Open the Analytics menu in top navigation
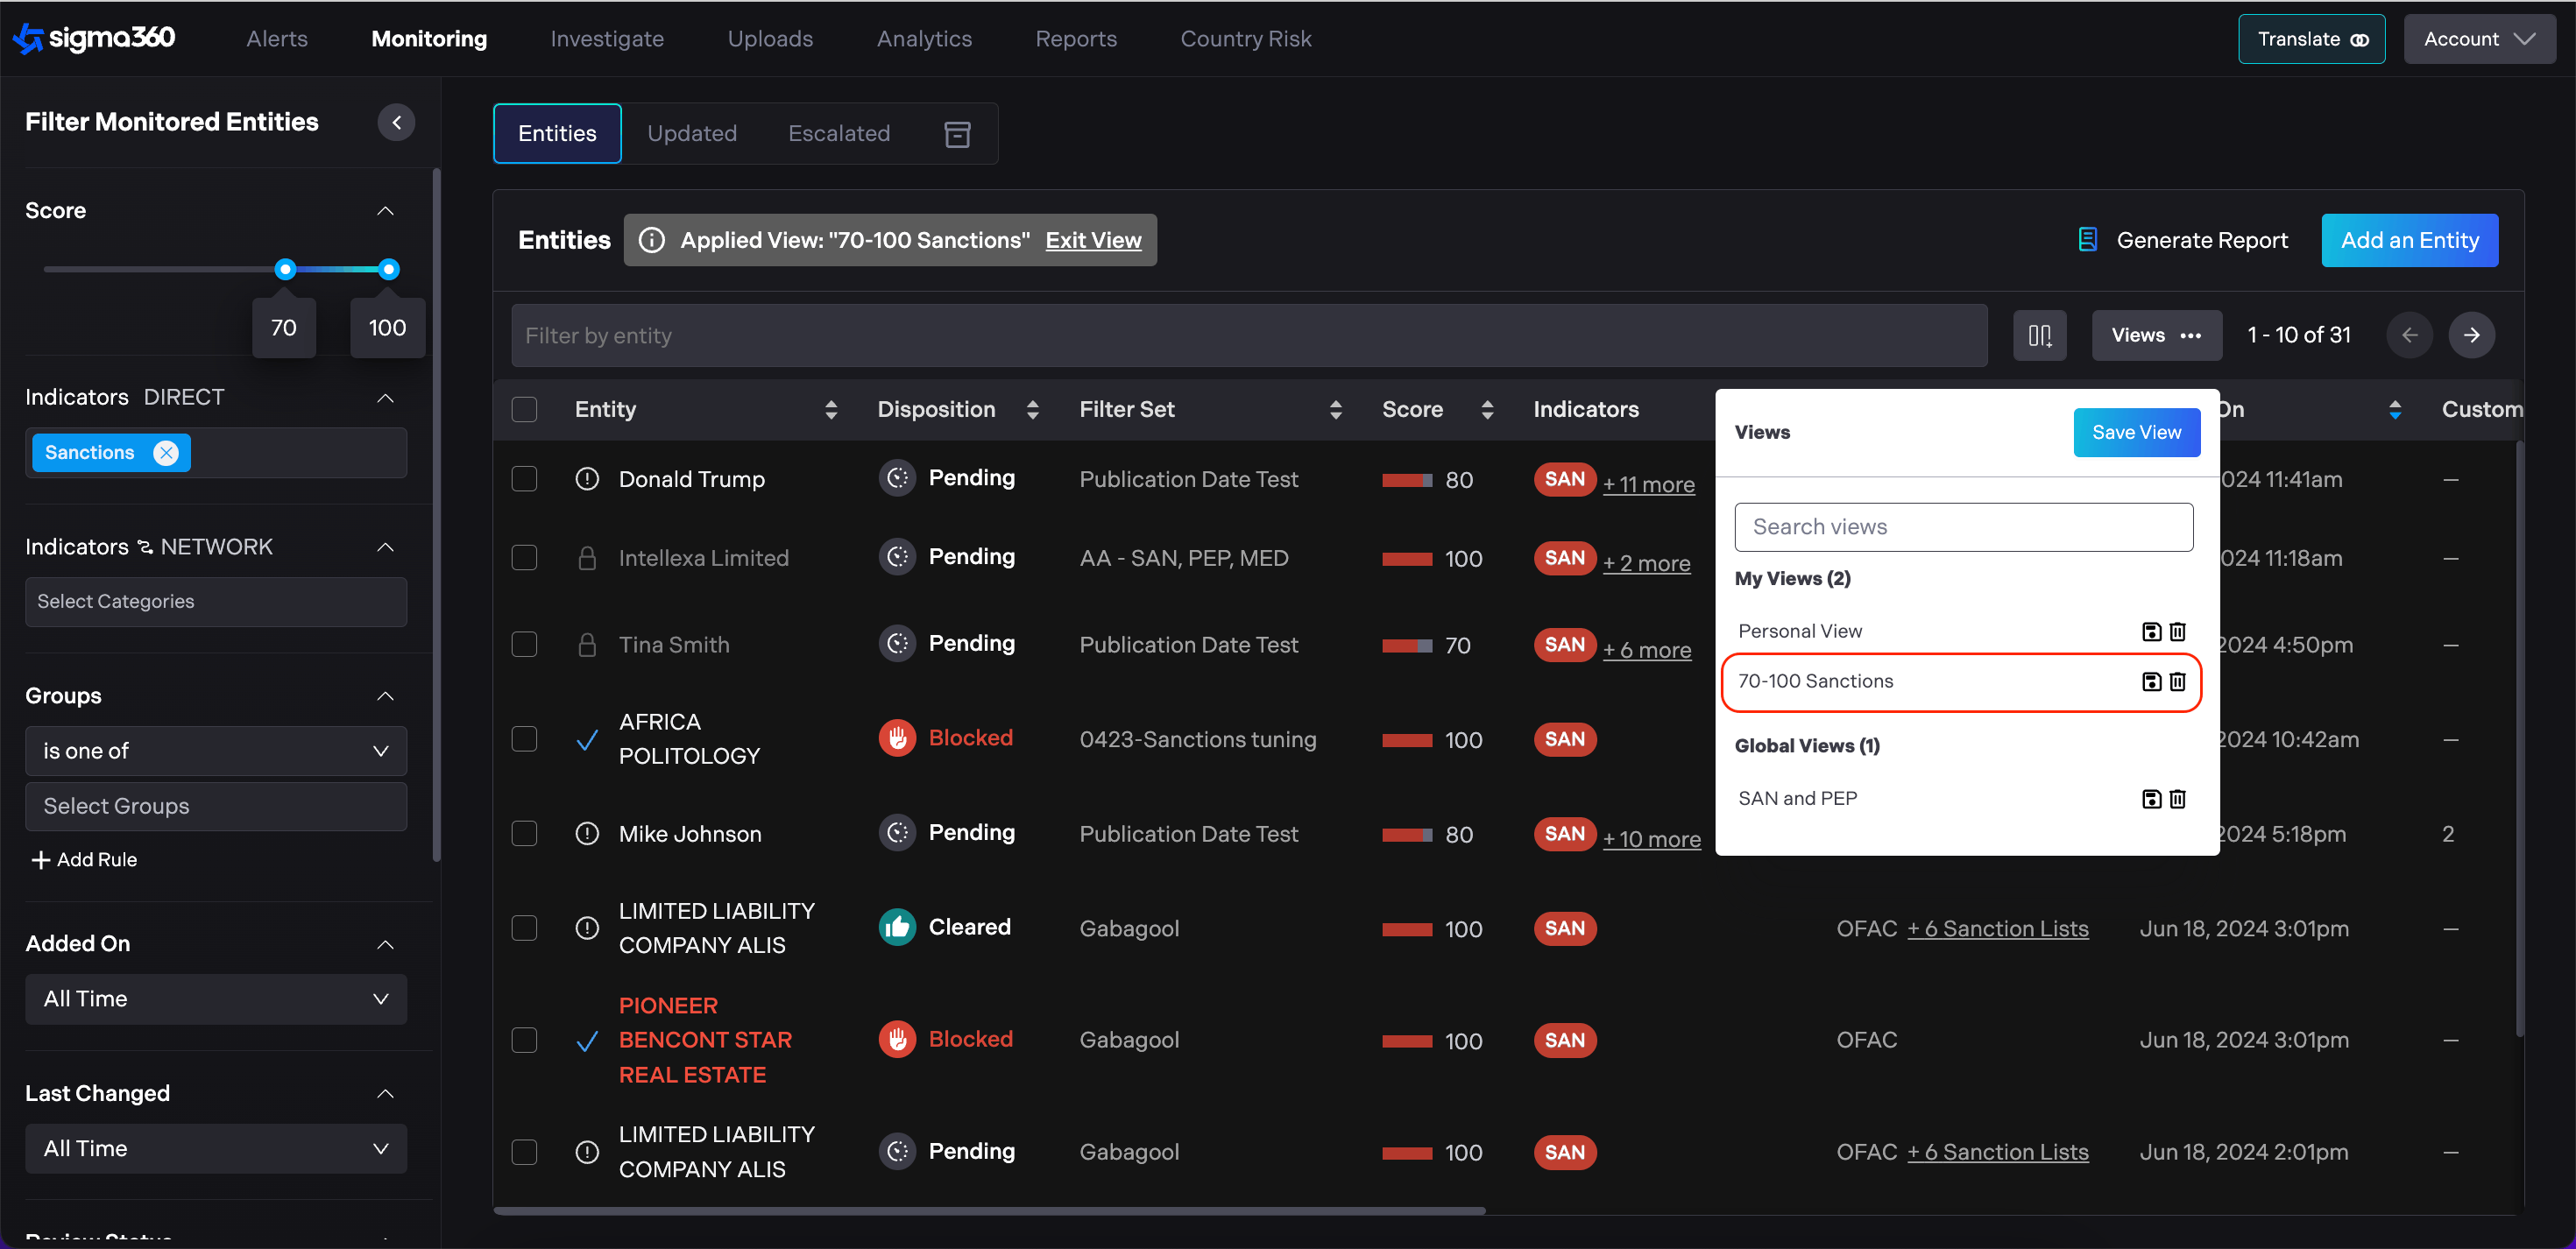 (923, 39)
